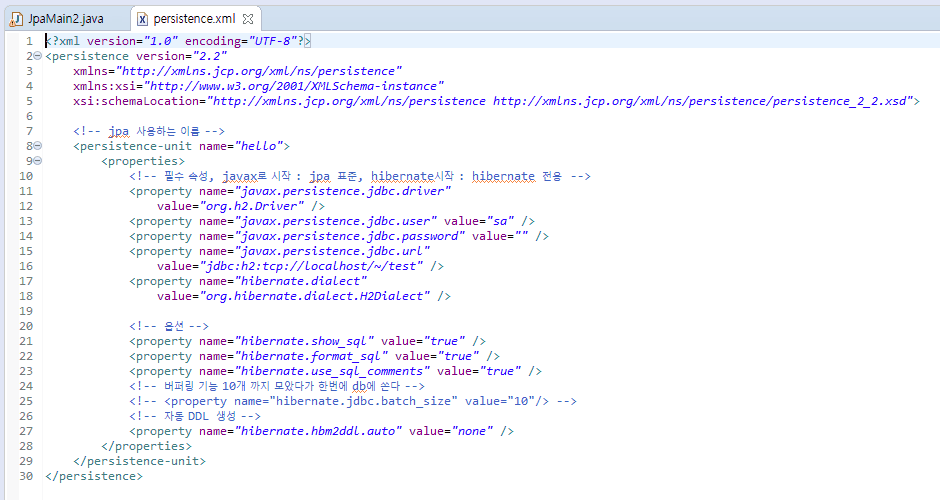Click the persistence_2_2.xsd URL text

point(703,101)
